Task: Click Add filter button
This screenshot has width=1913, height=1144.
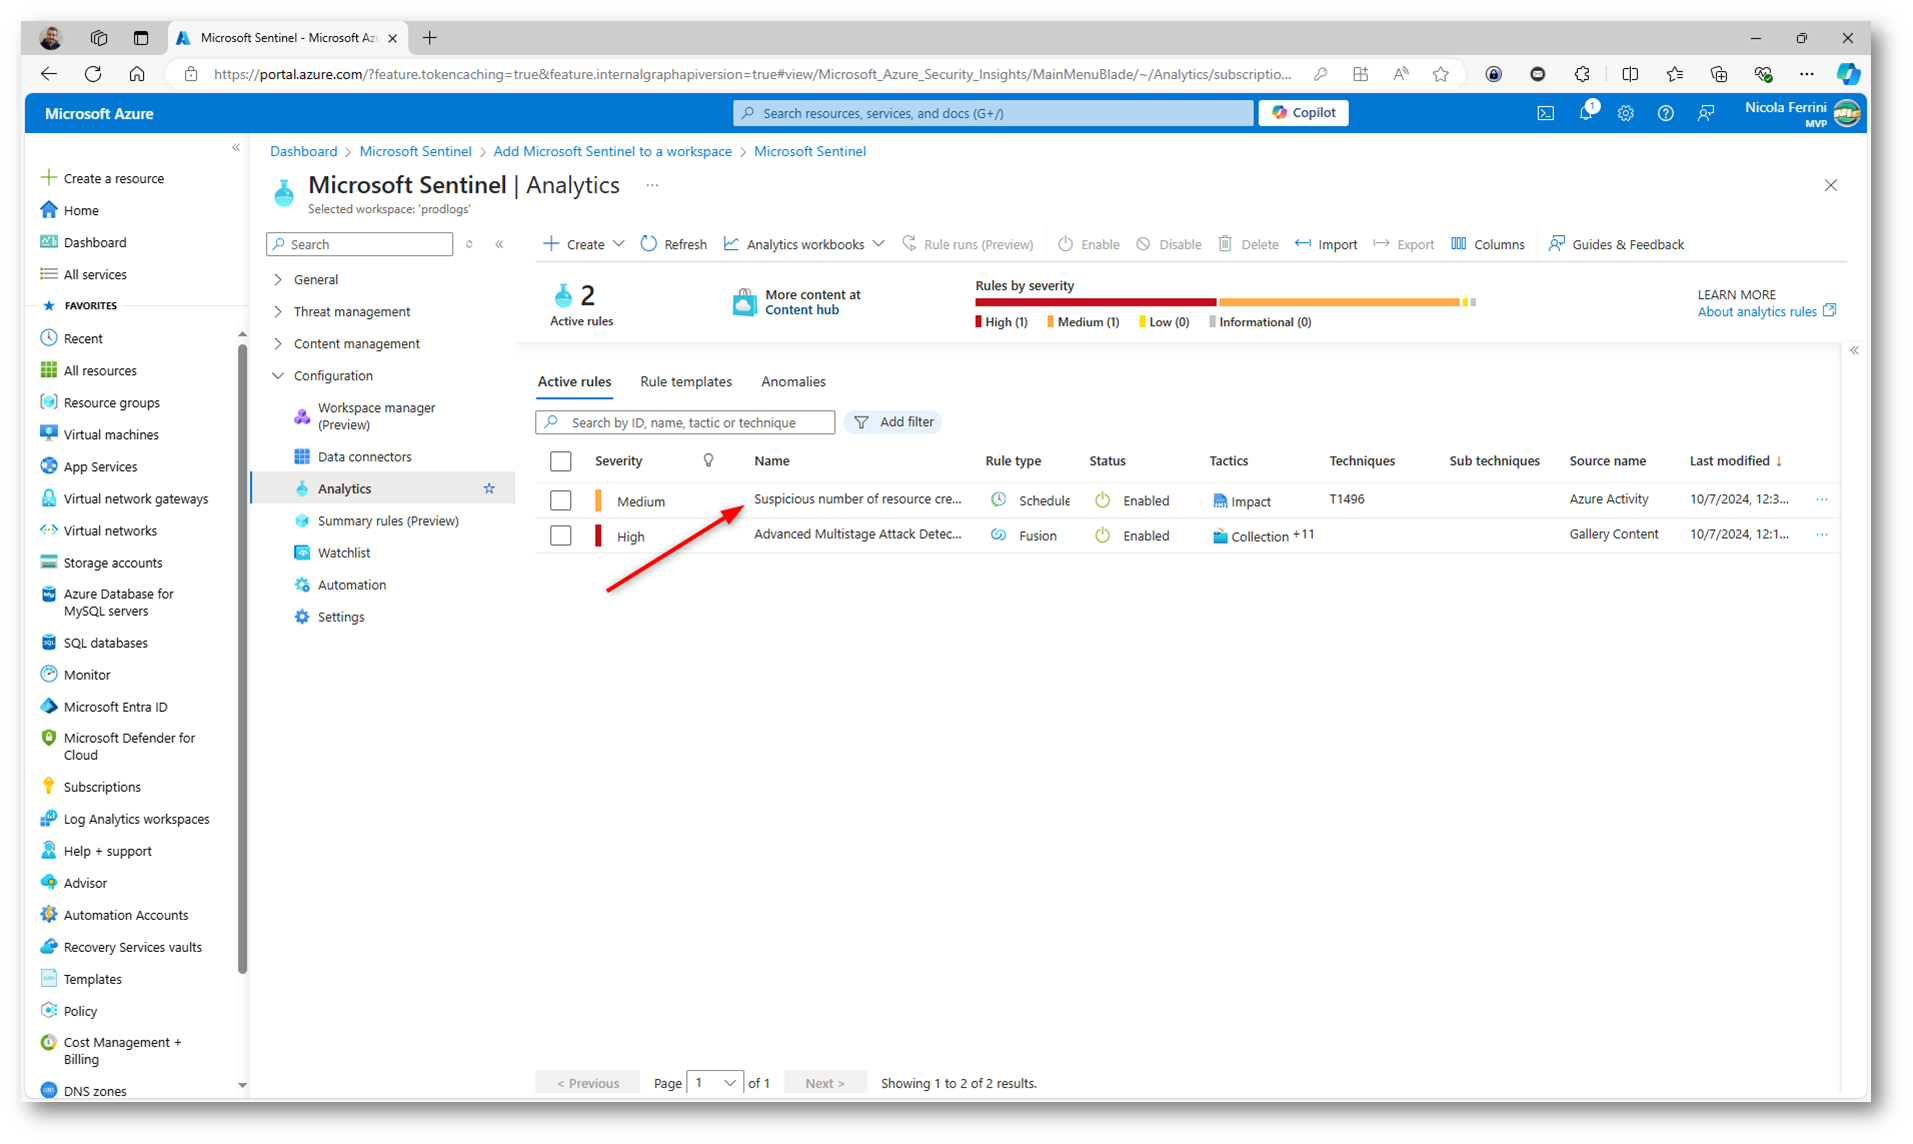Action: [894, 422]
